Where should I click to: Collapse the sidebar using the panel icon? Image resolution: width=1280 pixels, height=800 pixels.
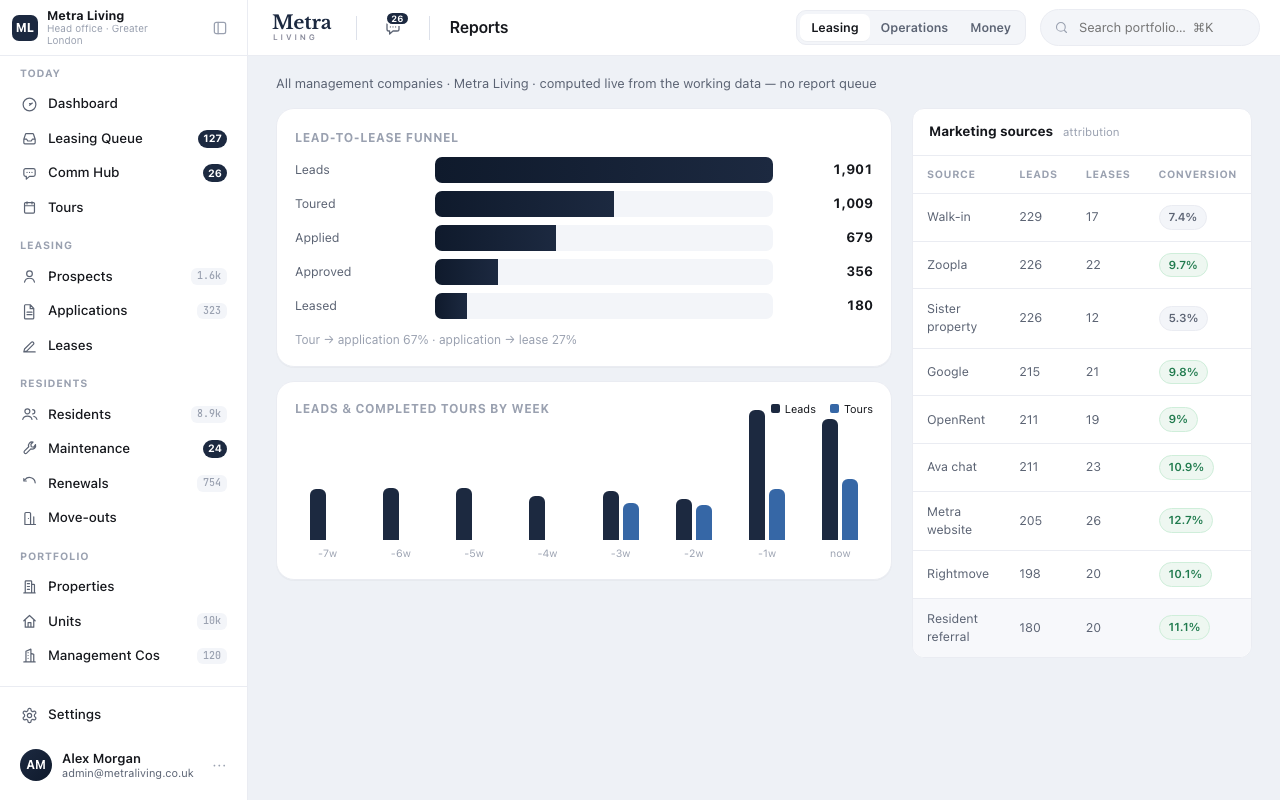tap(220, 28)
